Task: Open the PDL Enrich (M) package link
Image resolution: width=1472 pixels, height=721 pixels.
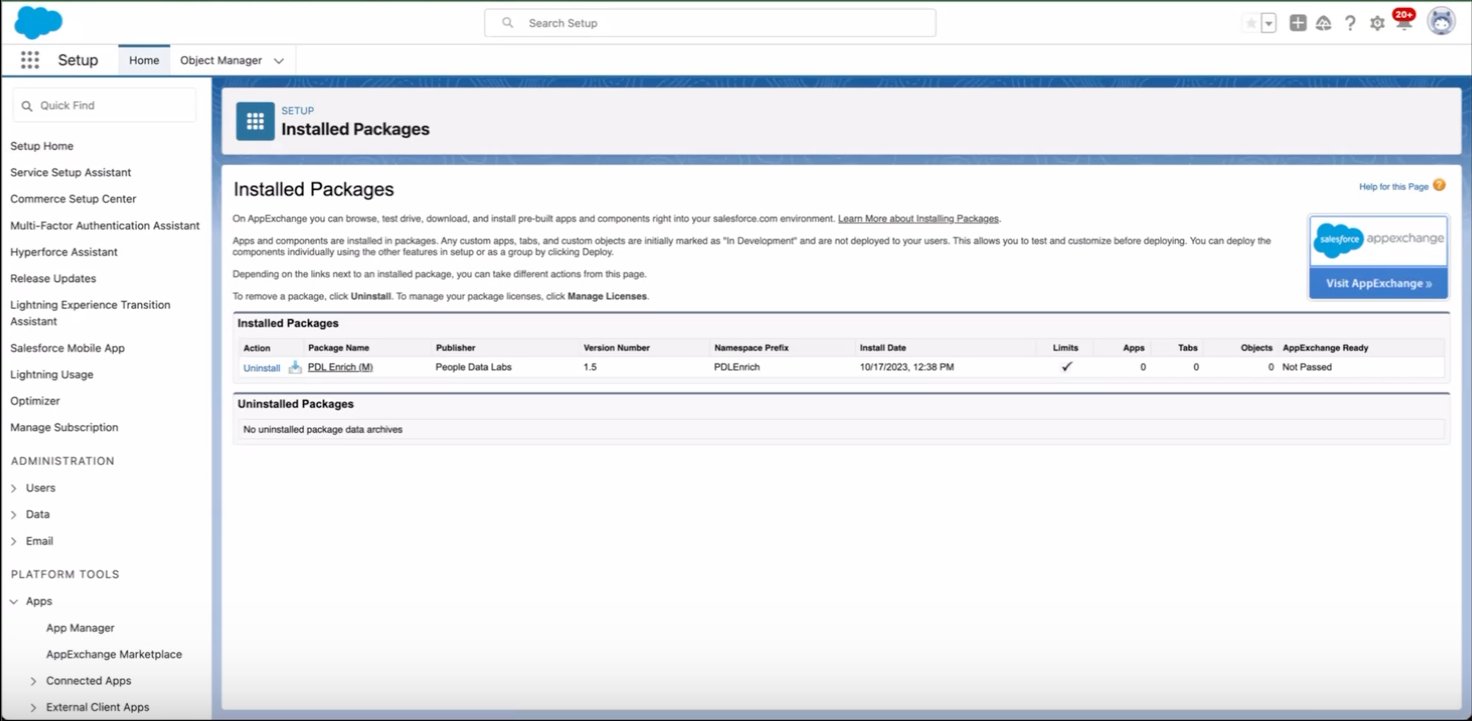Action: [x=340, y=367]
